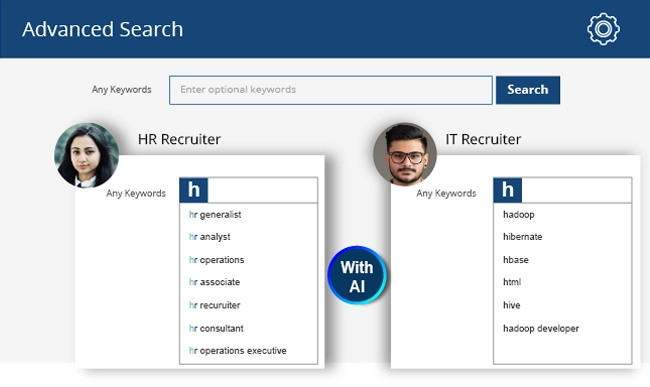
Task: Click the top 'Any Keywords' label
Action: (121, 89)
